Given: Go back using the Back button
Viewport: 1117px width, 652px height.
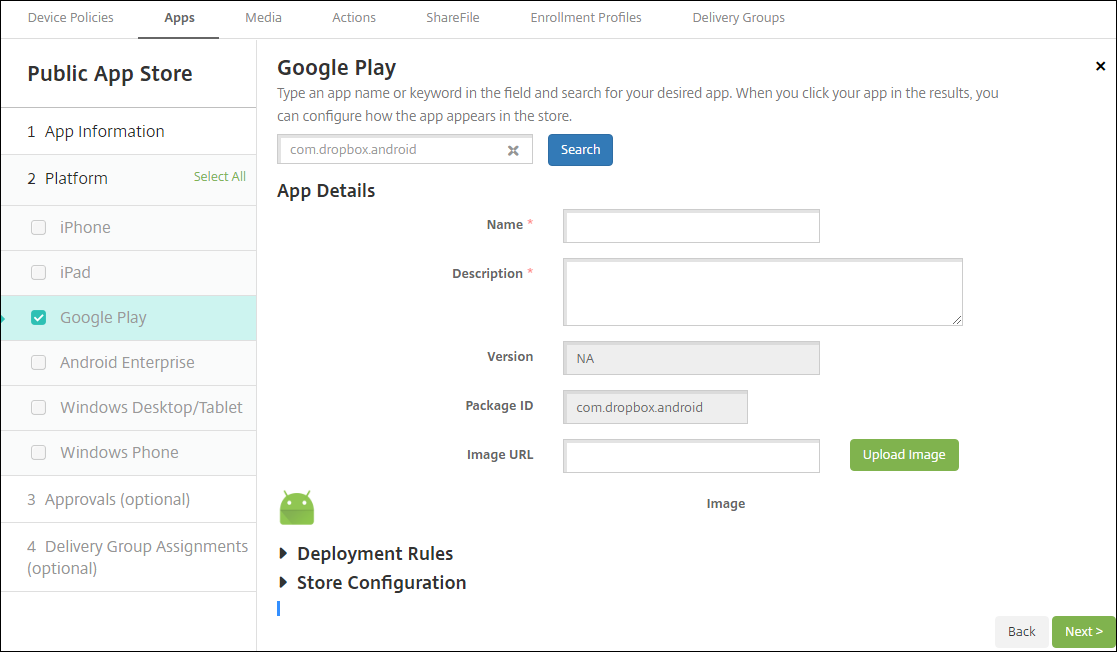Looking at the screenshot, I should [x=1021, y=632].
